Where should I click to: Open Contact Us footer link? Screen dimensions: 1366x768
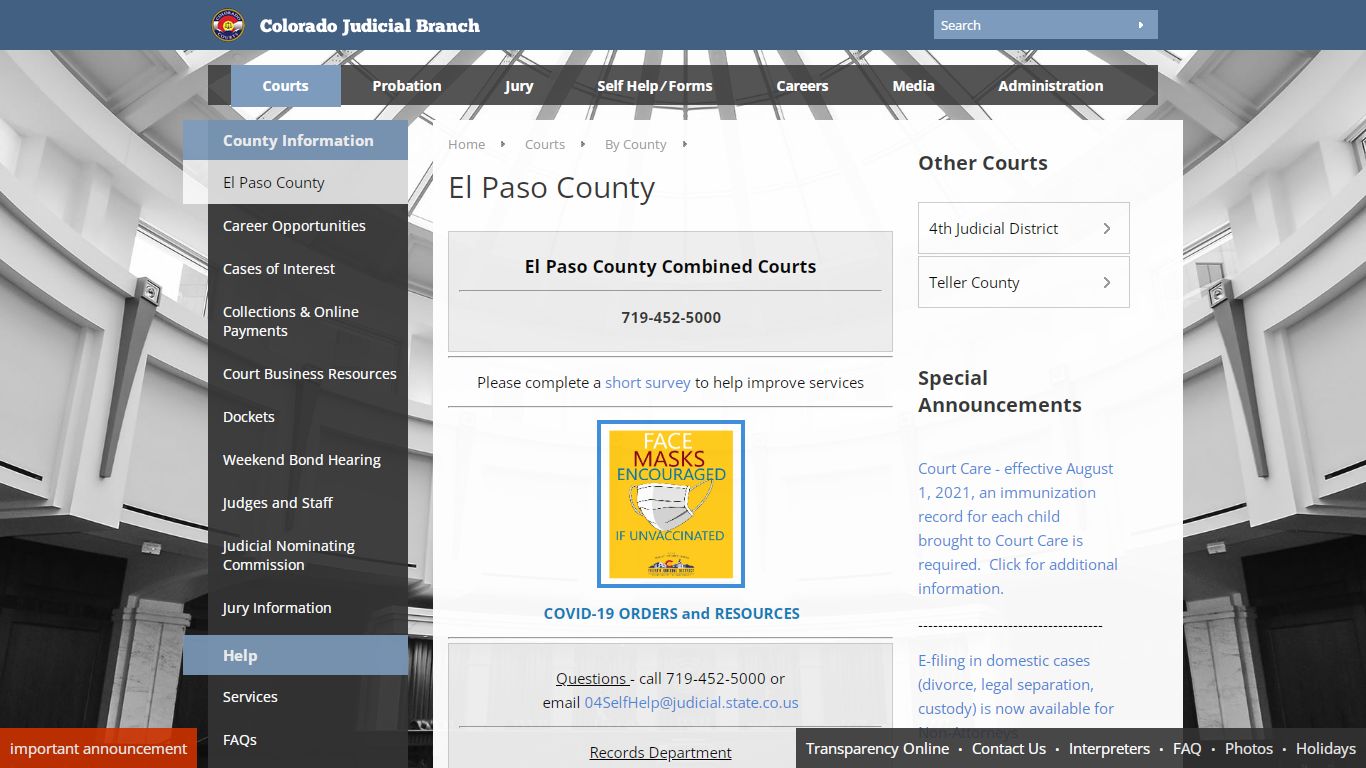click(1009, 748)
